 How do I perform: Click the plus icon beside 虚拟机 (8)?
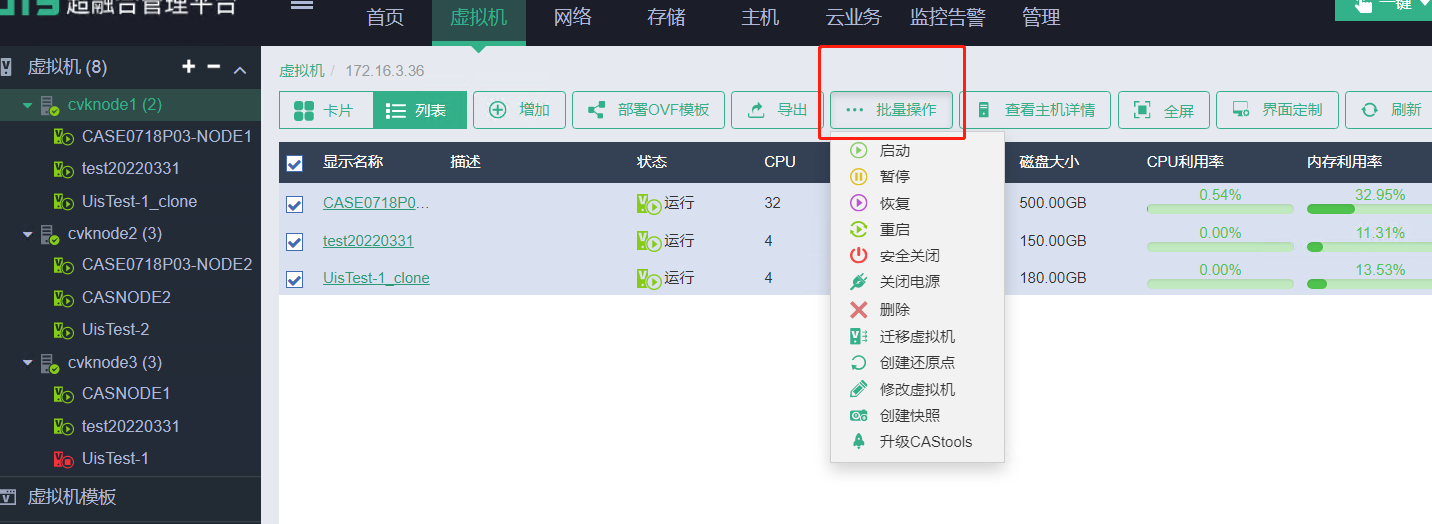[188, 67]
